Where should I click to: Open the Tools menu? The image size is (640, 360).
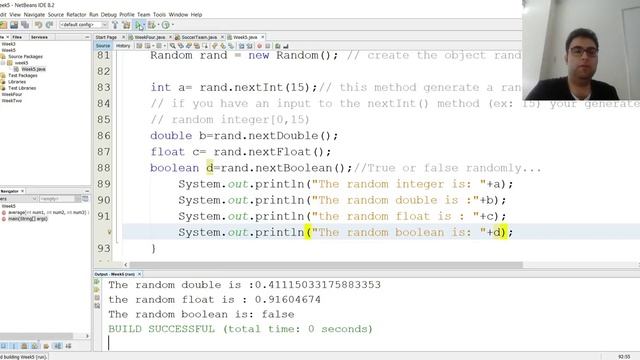pos(159,15)
